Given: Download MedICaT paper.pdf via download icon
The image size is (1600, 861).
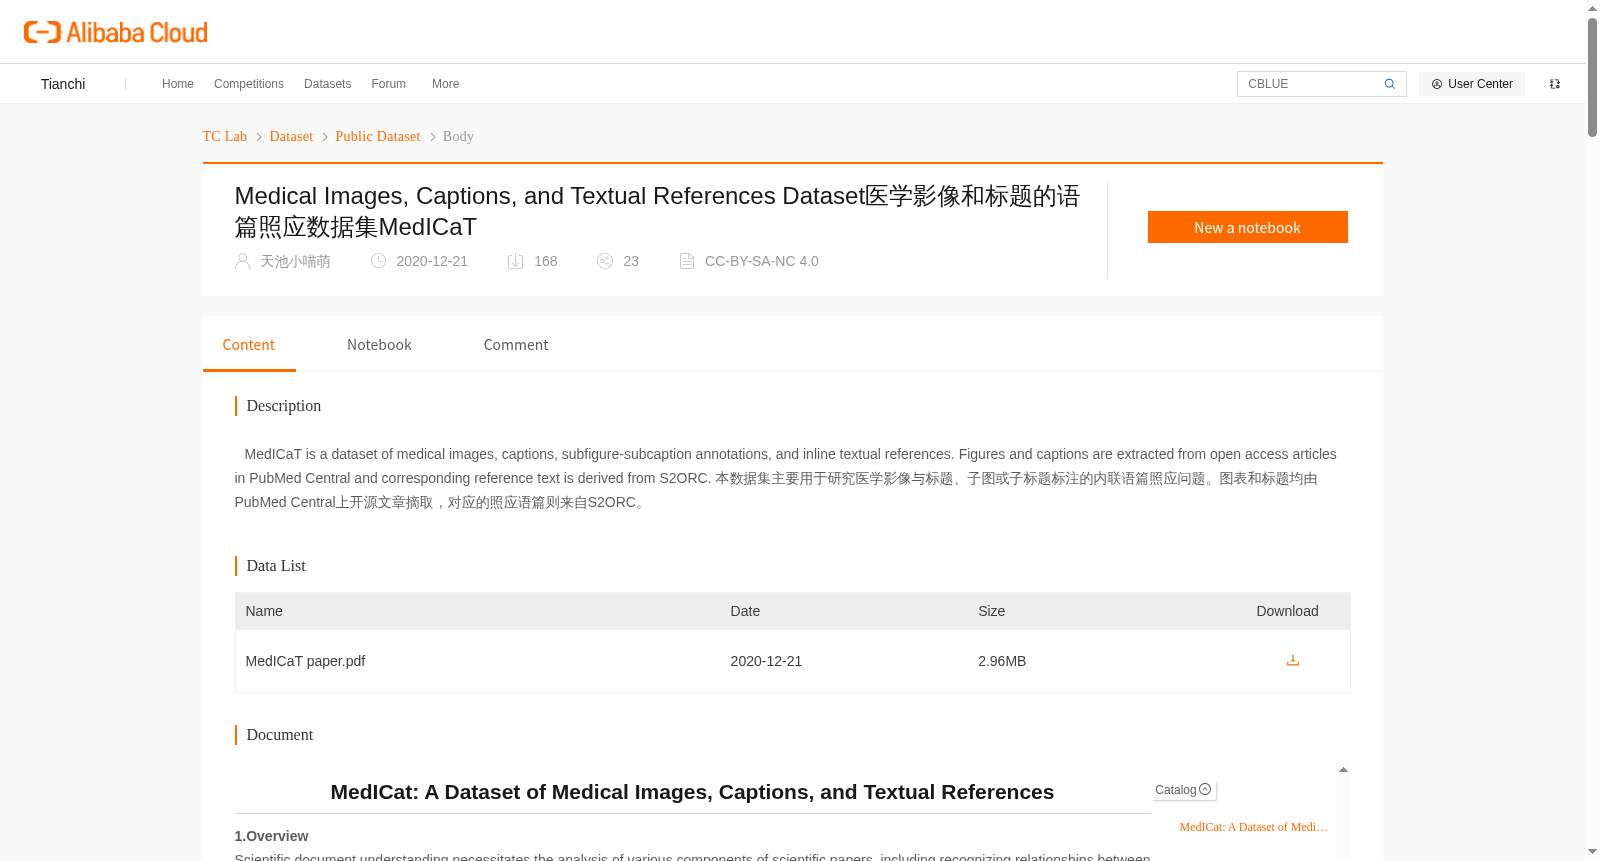Looking at the screenshot, I should pos(1292,660).
